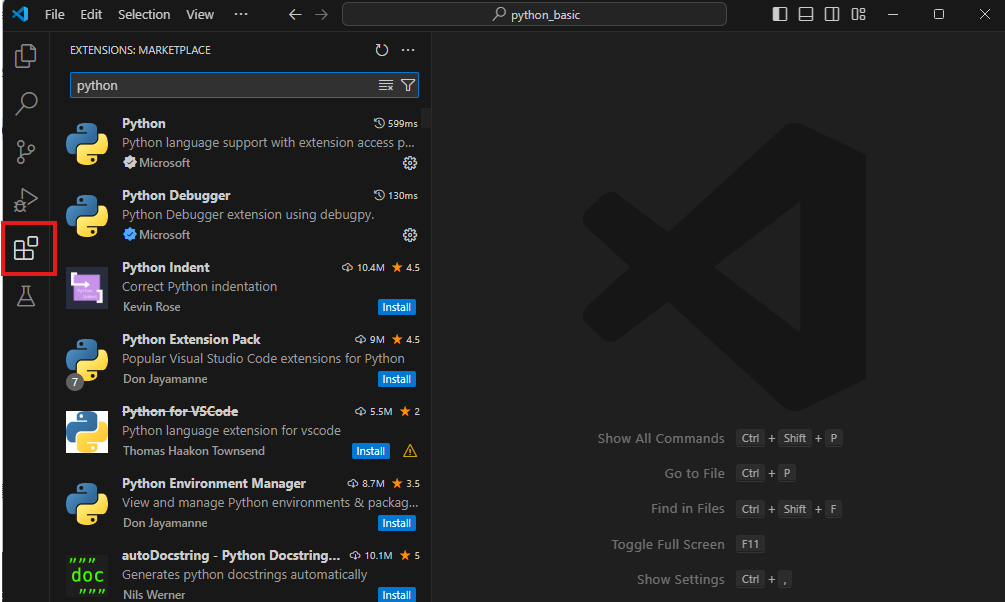This screenshot has height=602, width=1005.
Task: Click EXTENSIONS: MARKETPLACE header label
Action: click(x=140, y=50)
